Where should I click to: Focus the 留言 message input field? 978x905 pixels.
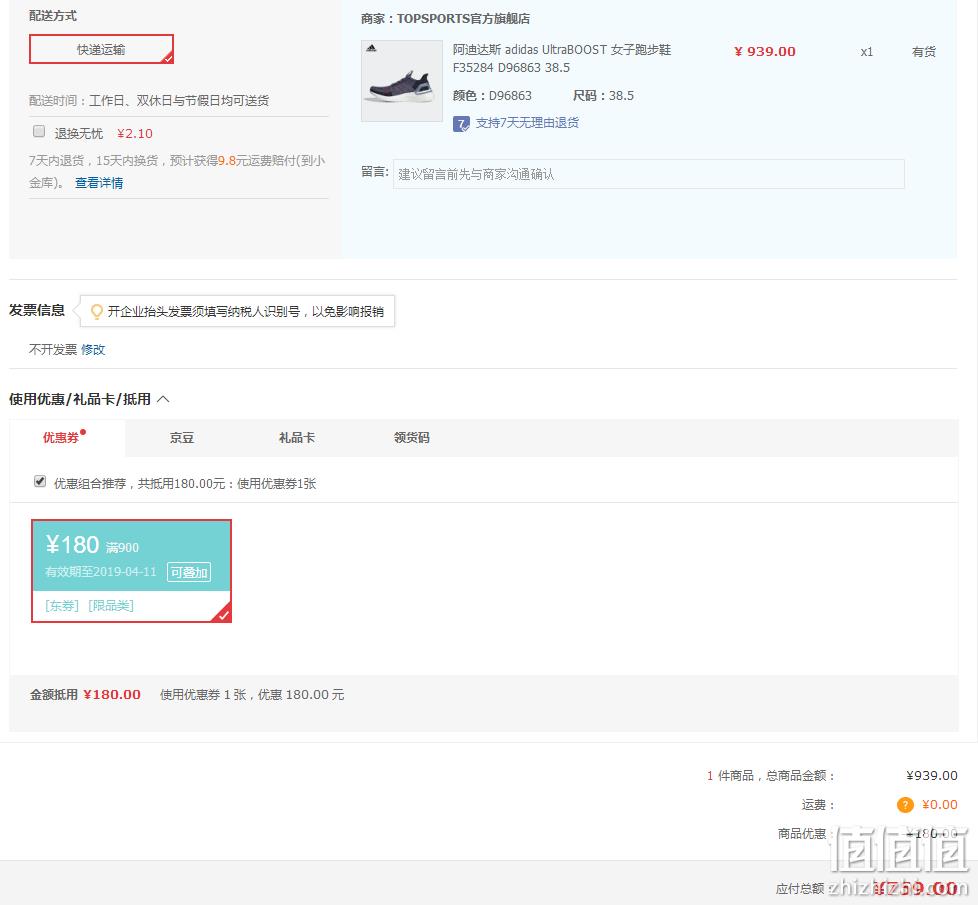pos(649,174)
